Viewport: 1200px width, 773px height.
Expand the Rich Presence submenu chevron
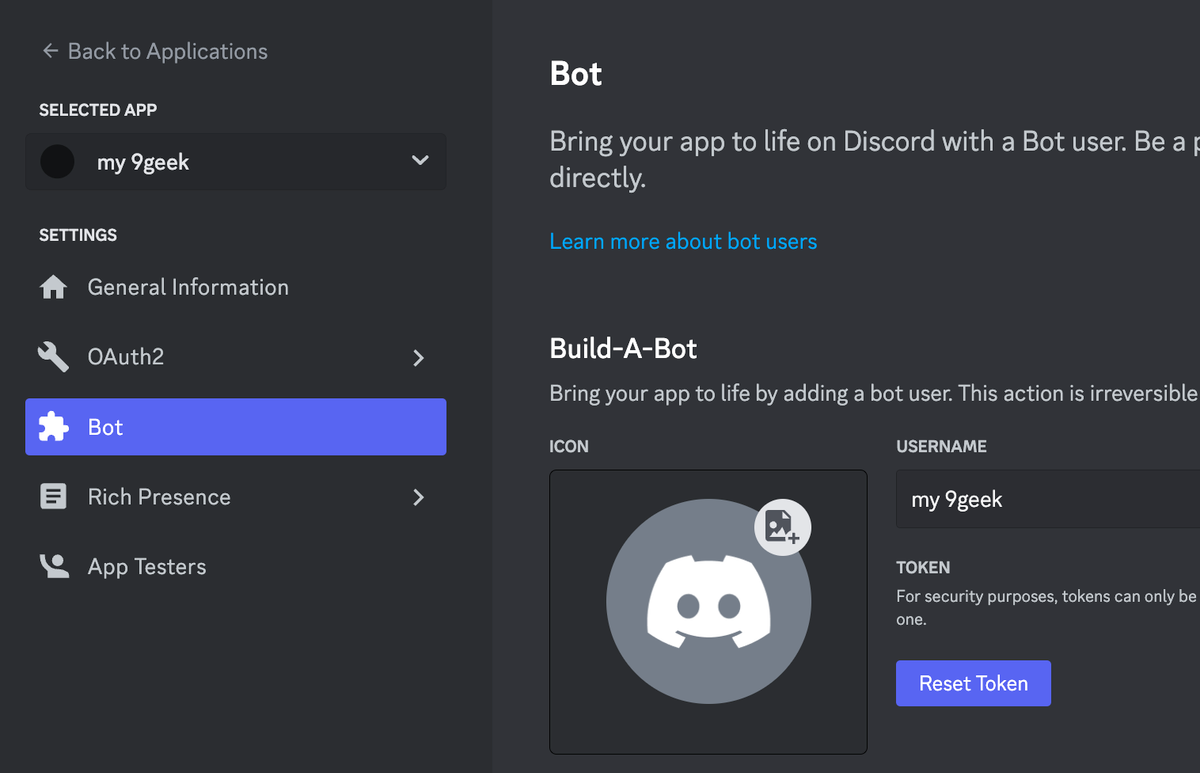(x=418, y=497)
